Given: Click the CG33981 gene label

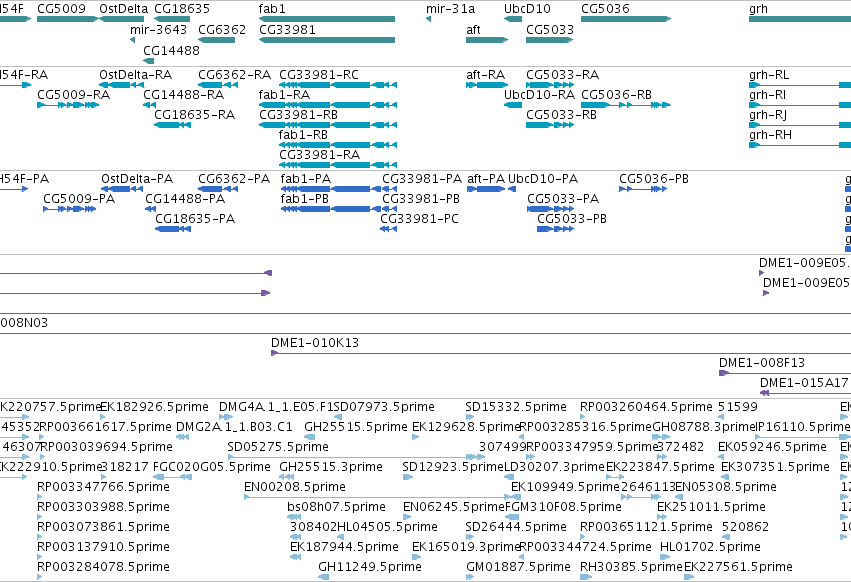Looking at the screenshot, I should tap(287, 29).
